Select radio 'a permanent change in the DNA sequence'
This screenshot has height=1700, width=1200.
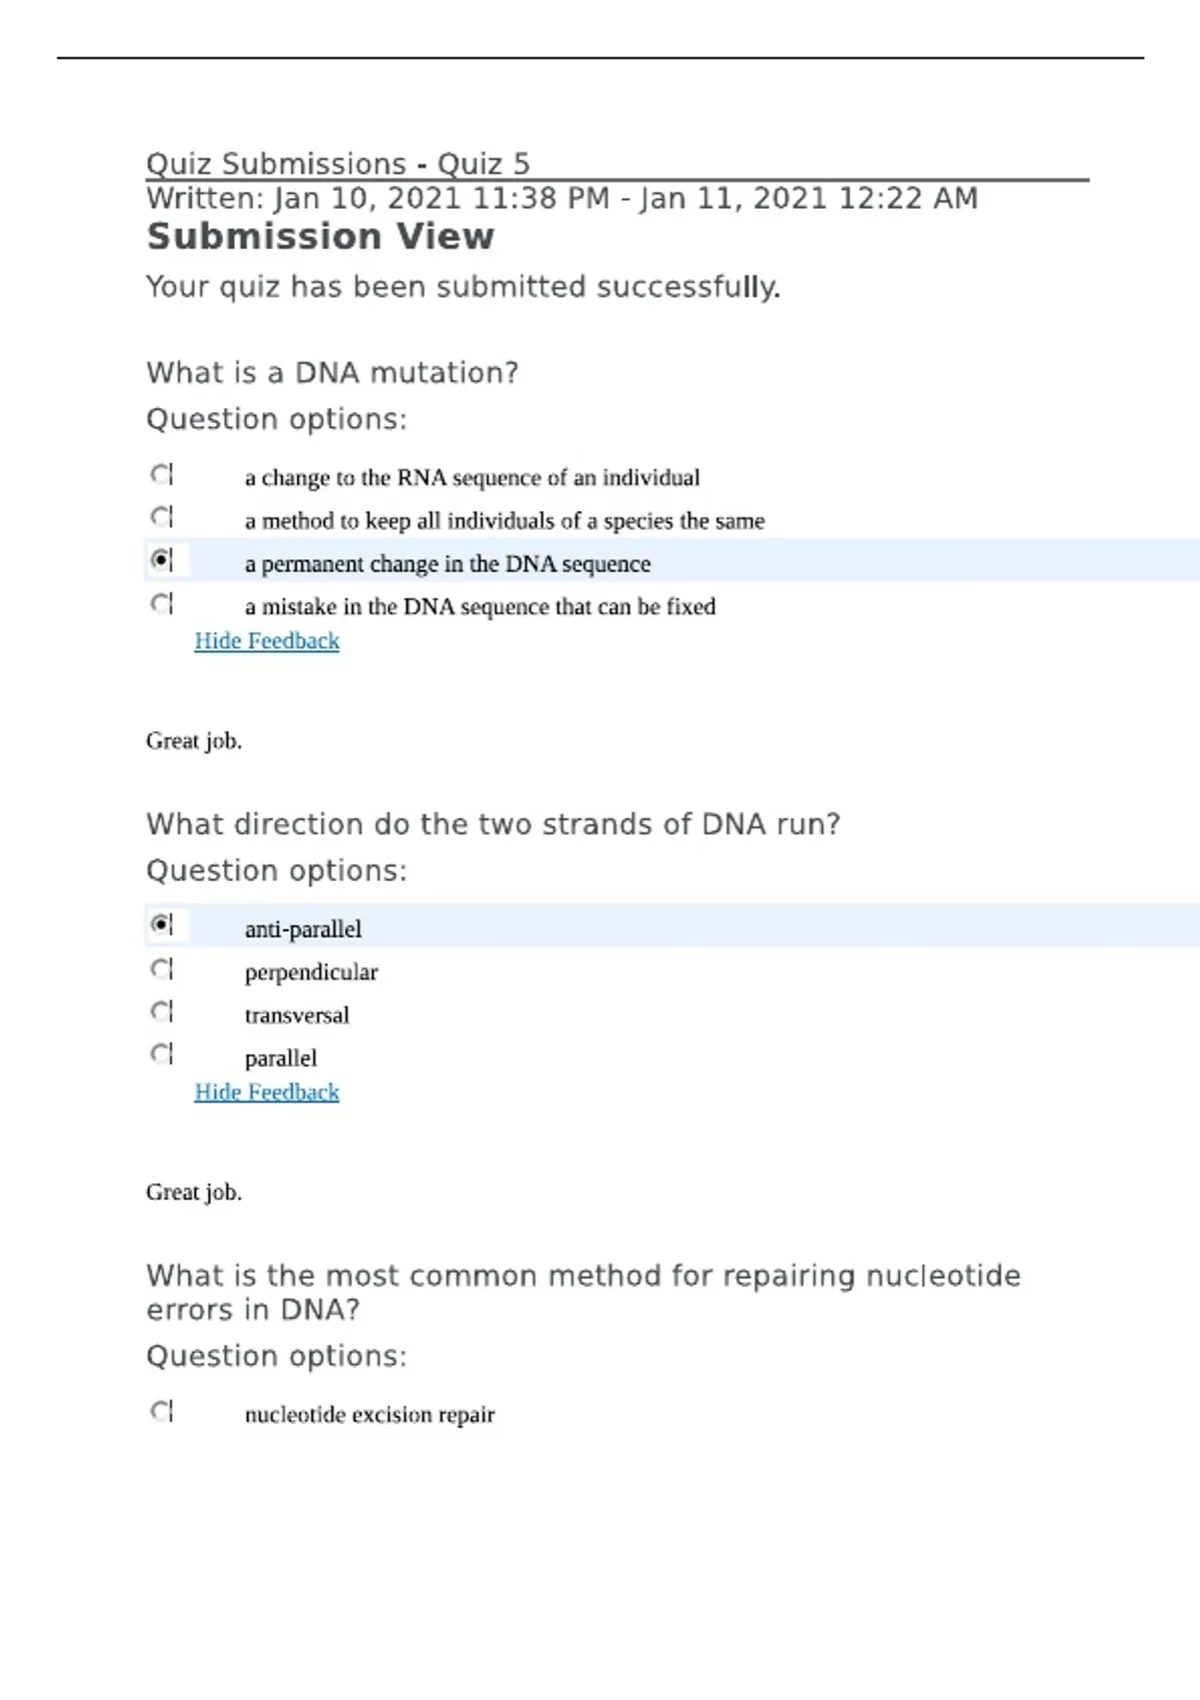pos(161,560)
